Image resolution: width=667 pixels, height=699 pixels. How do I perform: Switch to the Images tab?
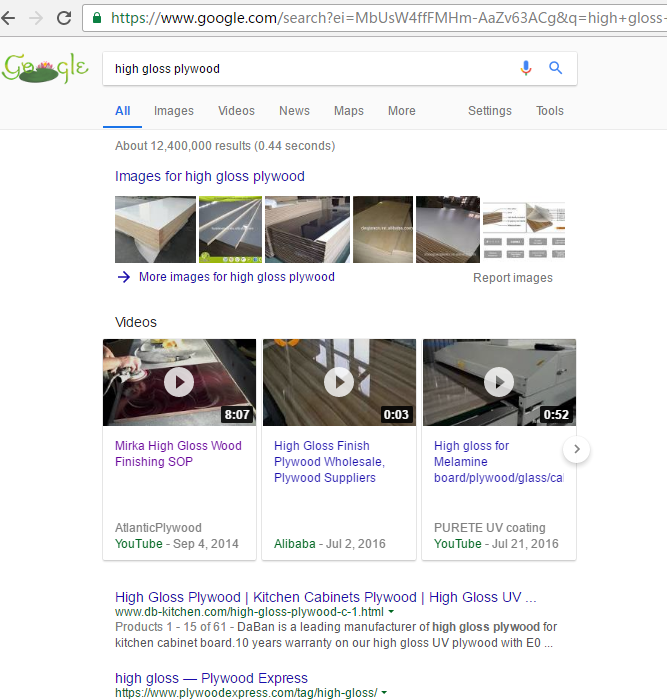pos(174,111)
